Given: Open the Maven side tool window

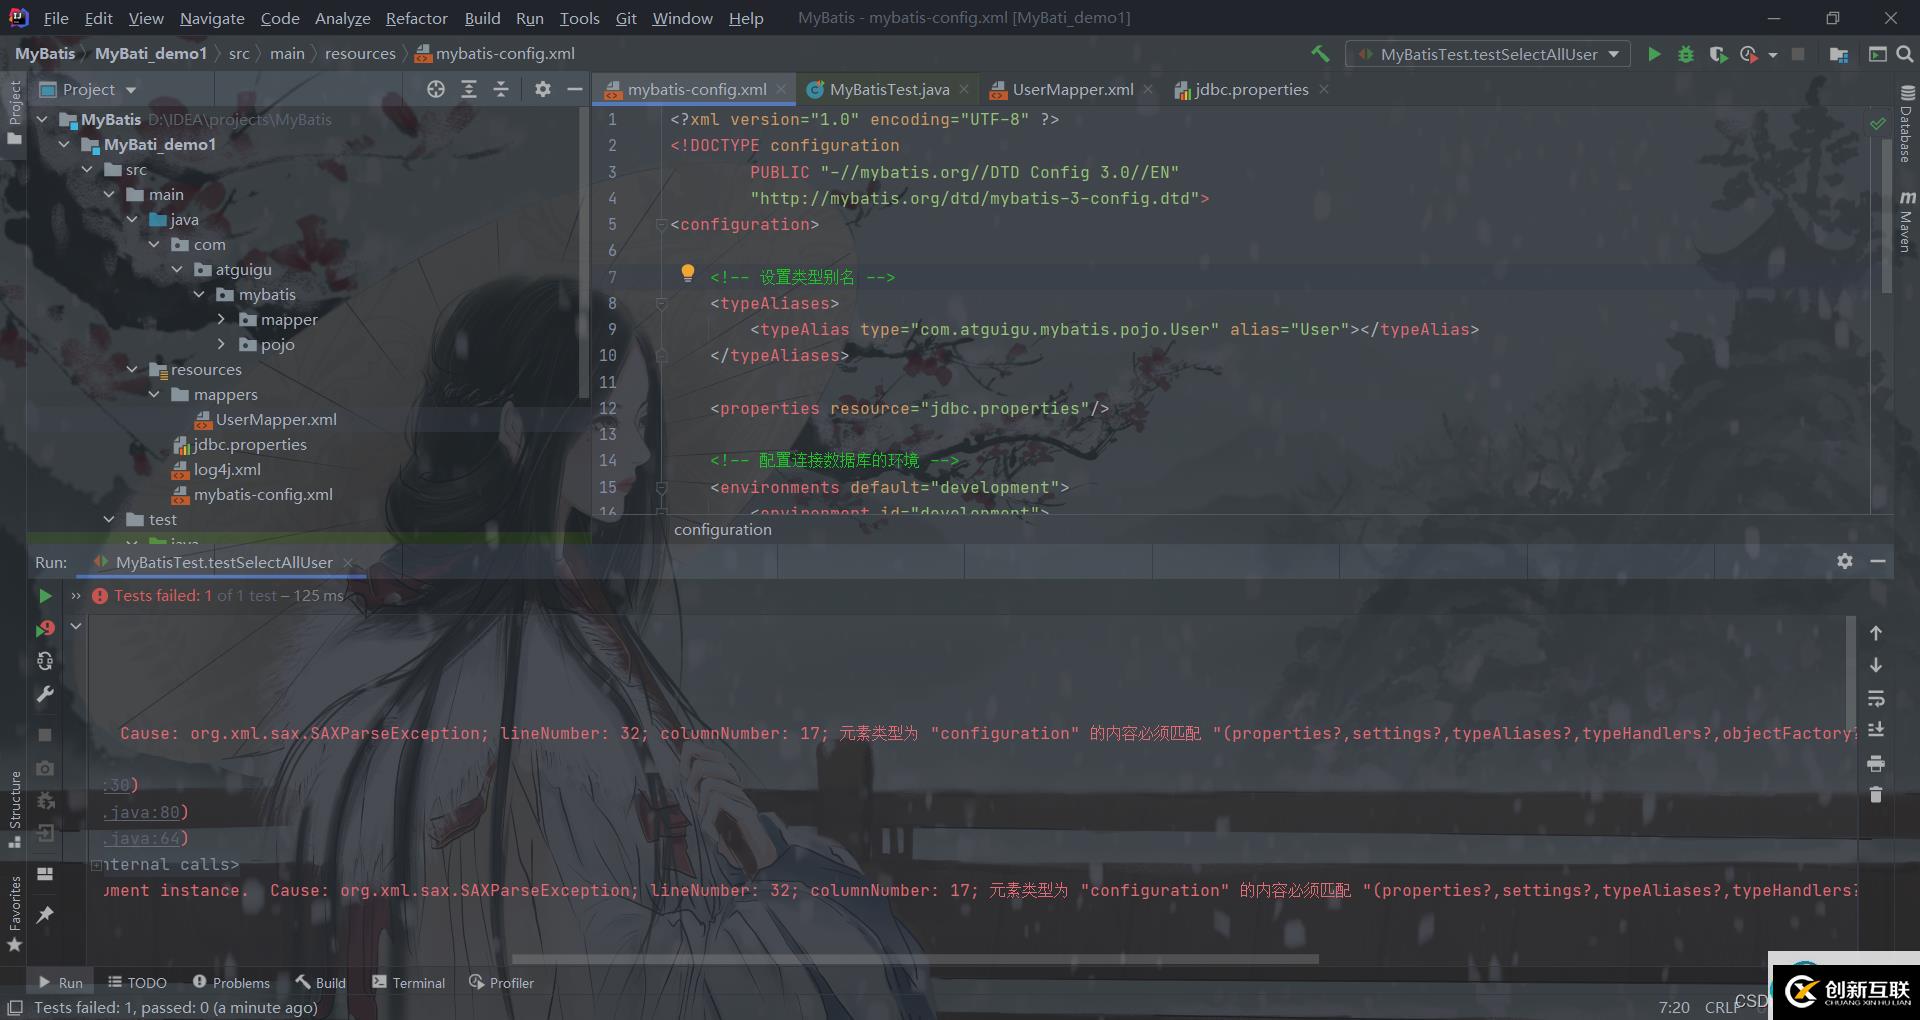Looking at the screenshot, I should pos(1907,220).
